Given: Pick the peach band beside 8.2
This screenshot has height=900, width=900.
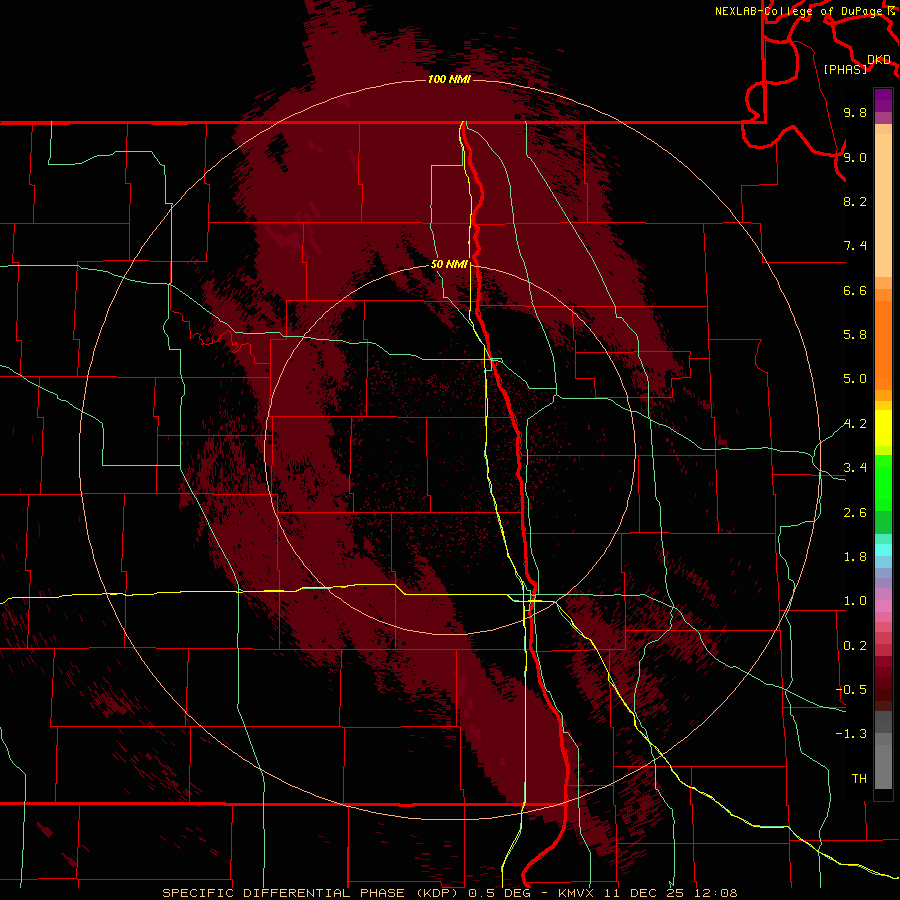Looking at the screenshot, I should tap(883, 205).
